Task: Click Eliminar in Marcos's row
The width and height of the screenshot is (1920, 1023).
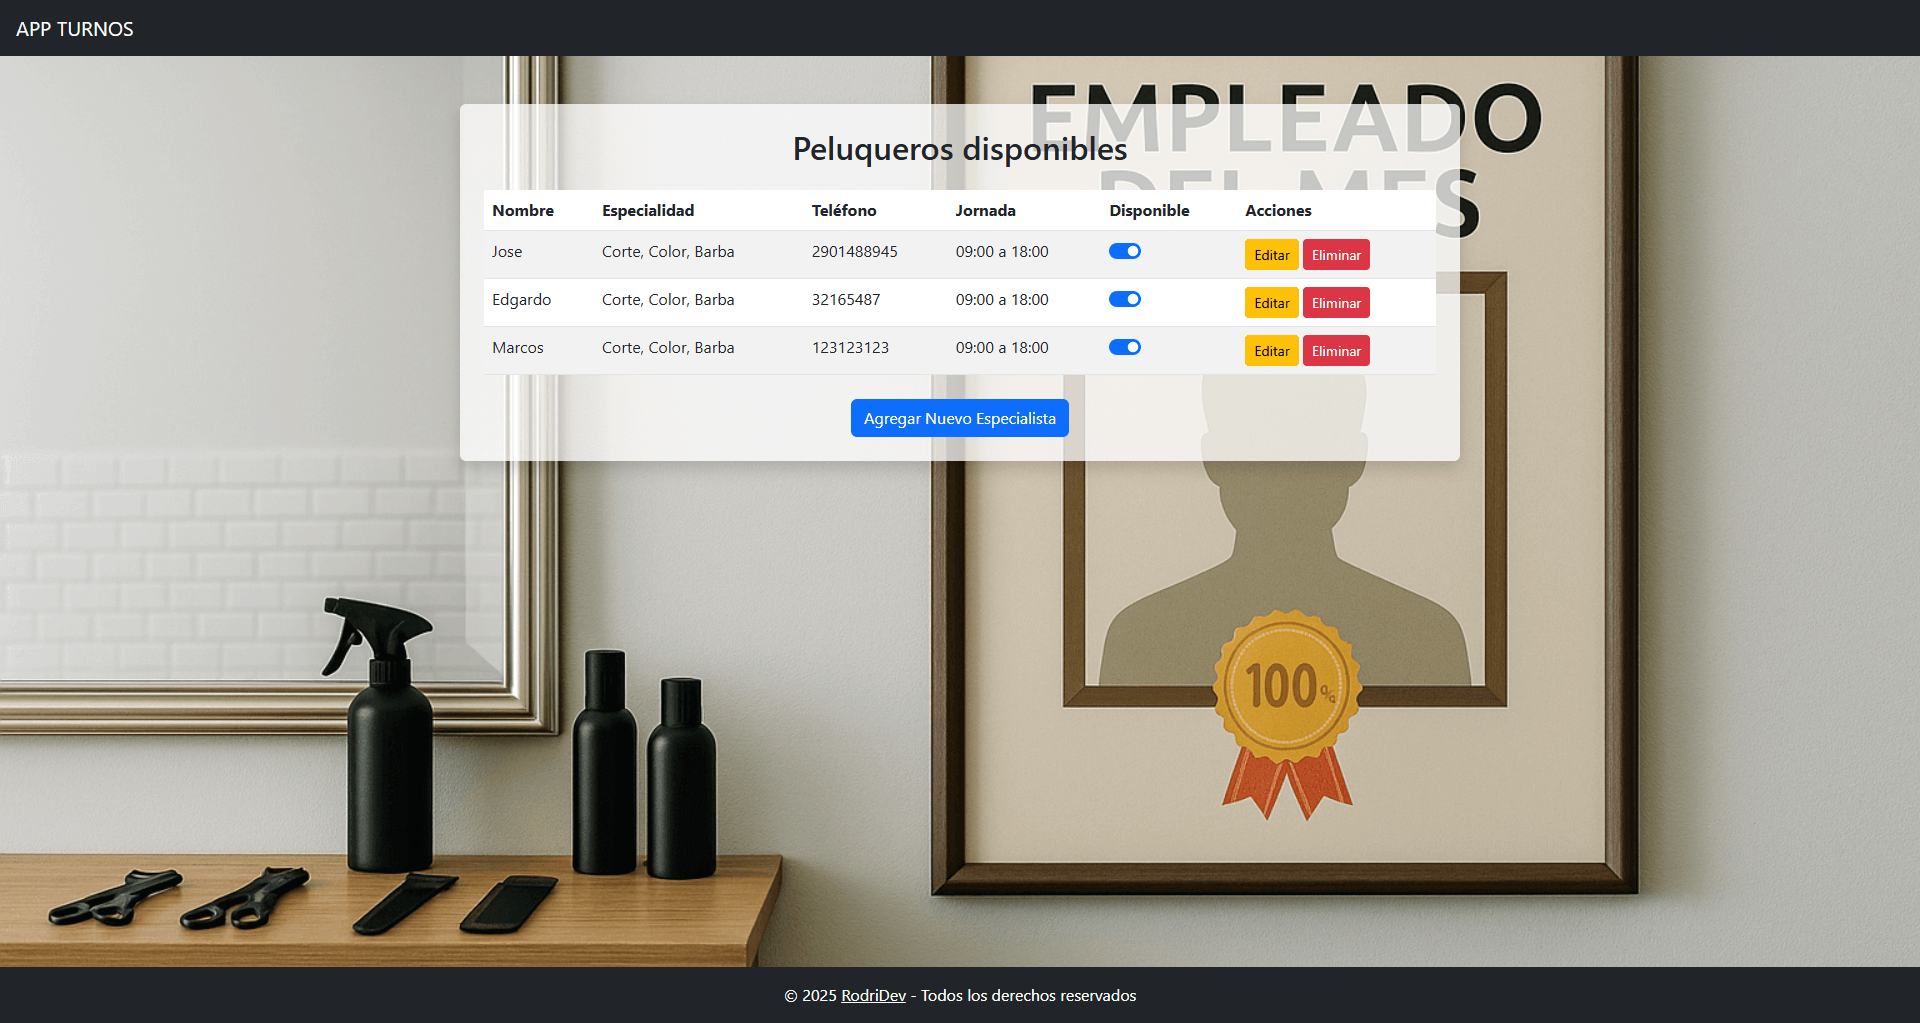Action: point(1336,351)
